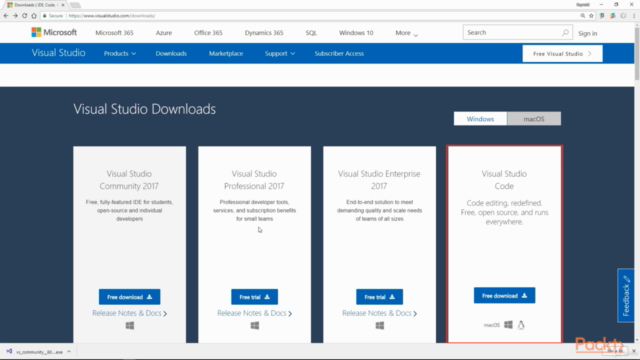Select the Downloads browser tab
Screen dimensions: 640x360
[x=36, y=5]
